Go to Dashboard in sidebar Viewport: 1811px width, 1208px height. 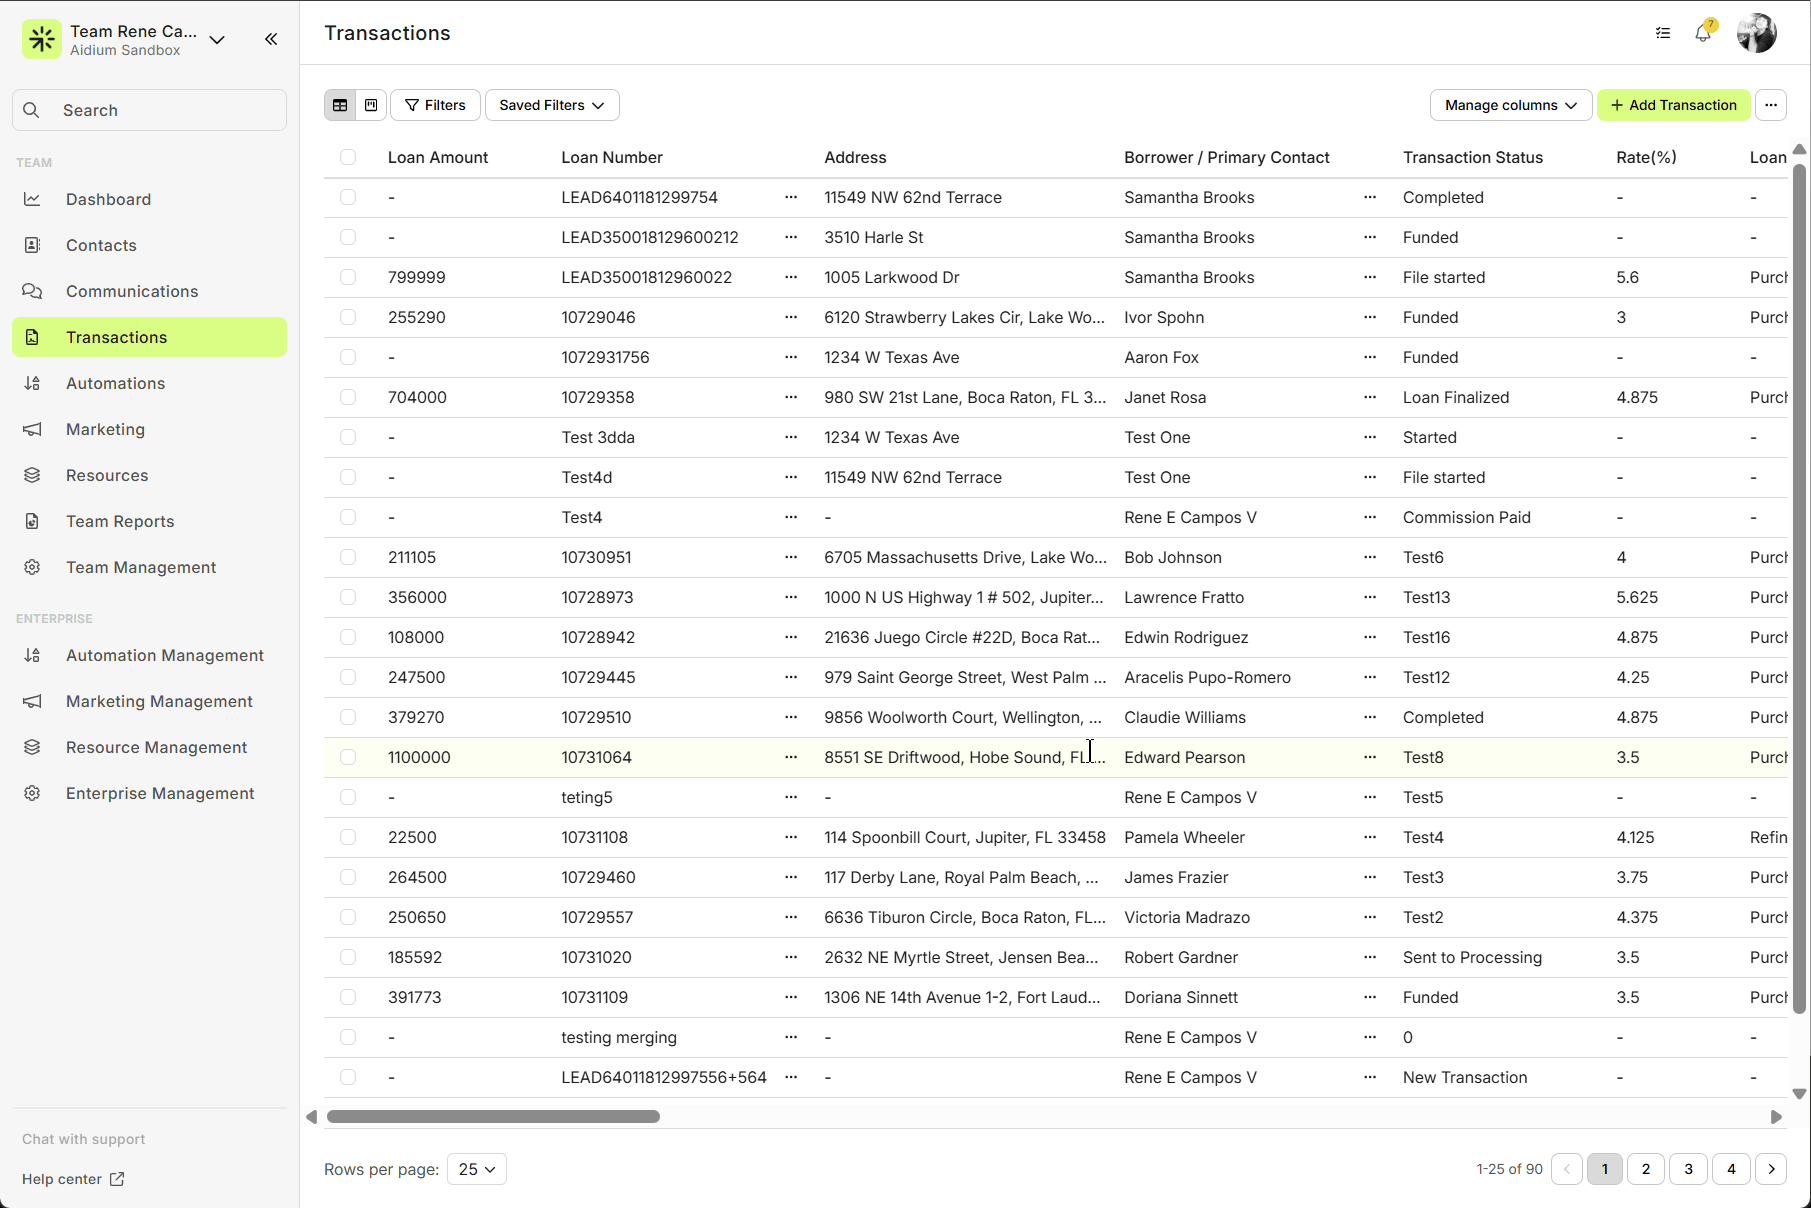108,199
